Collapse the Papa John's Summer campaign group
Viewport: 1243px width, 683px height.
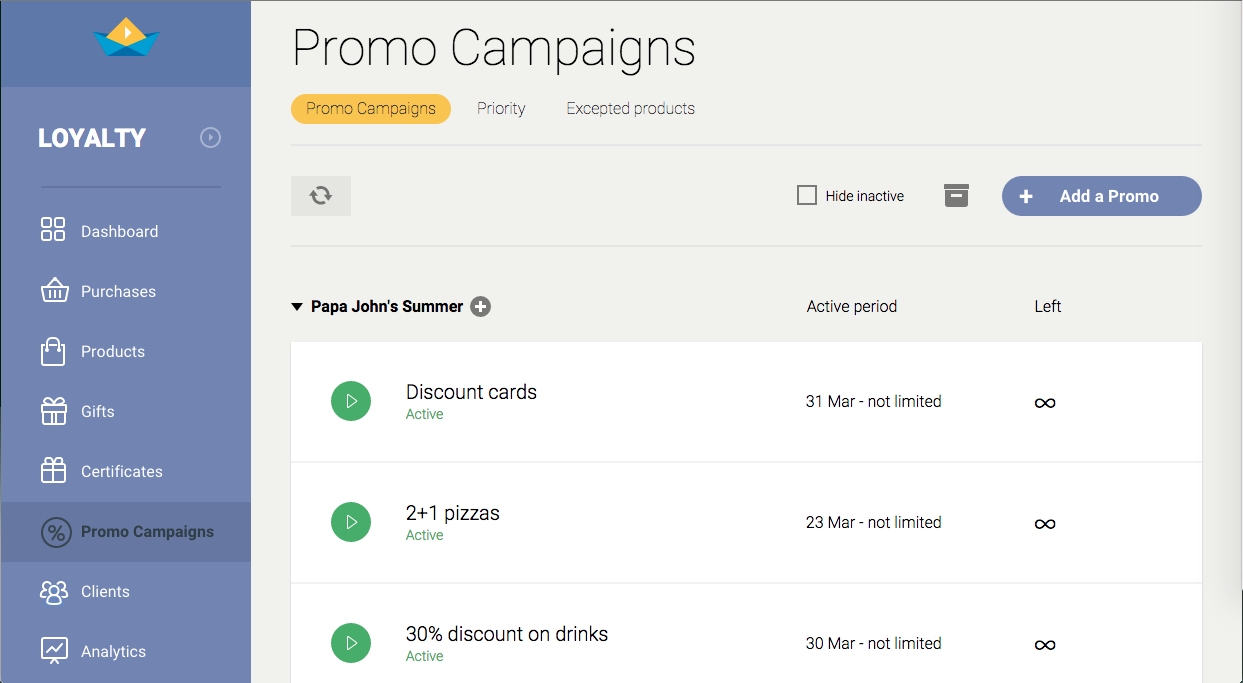tap(296, 306)
